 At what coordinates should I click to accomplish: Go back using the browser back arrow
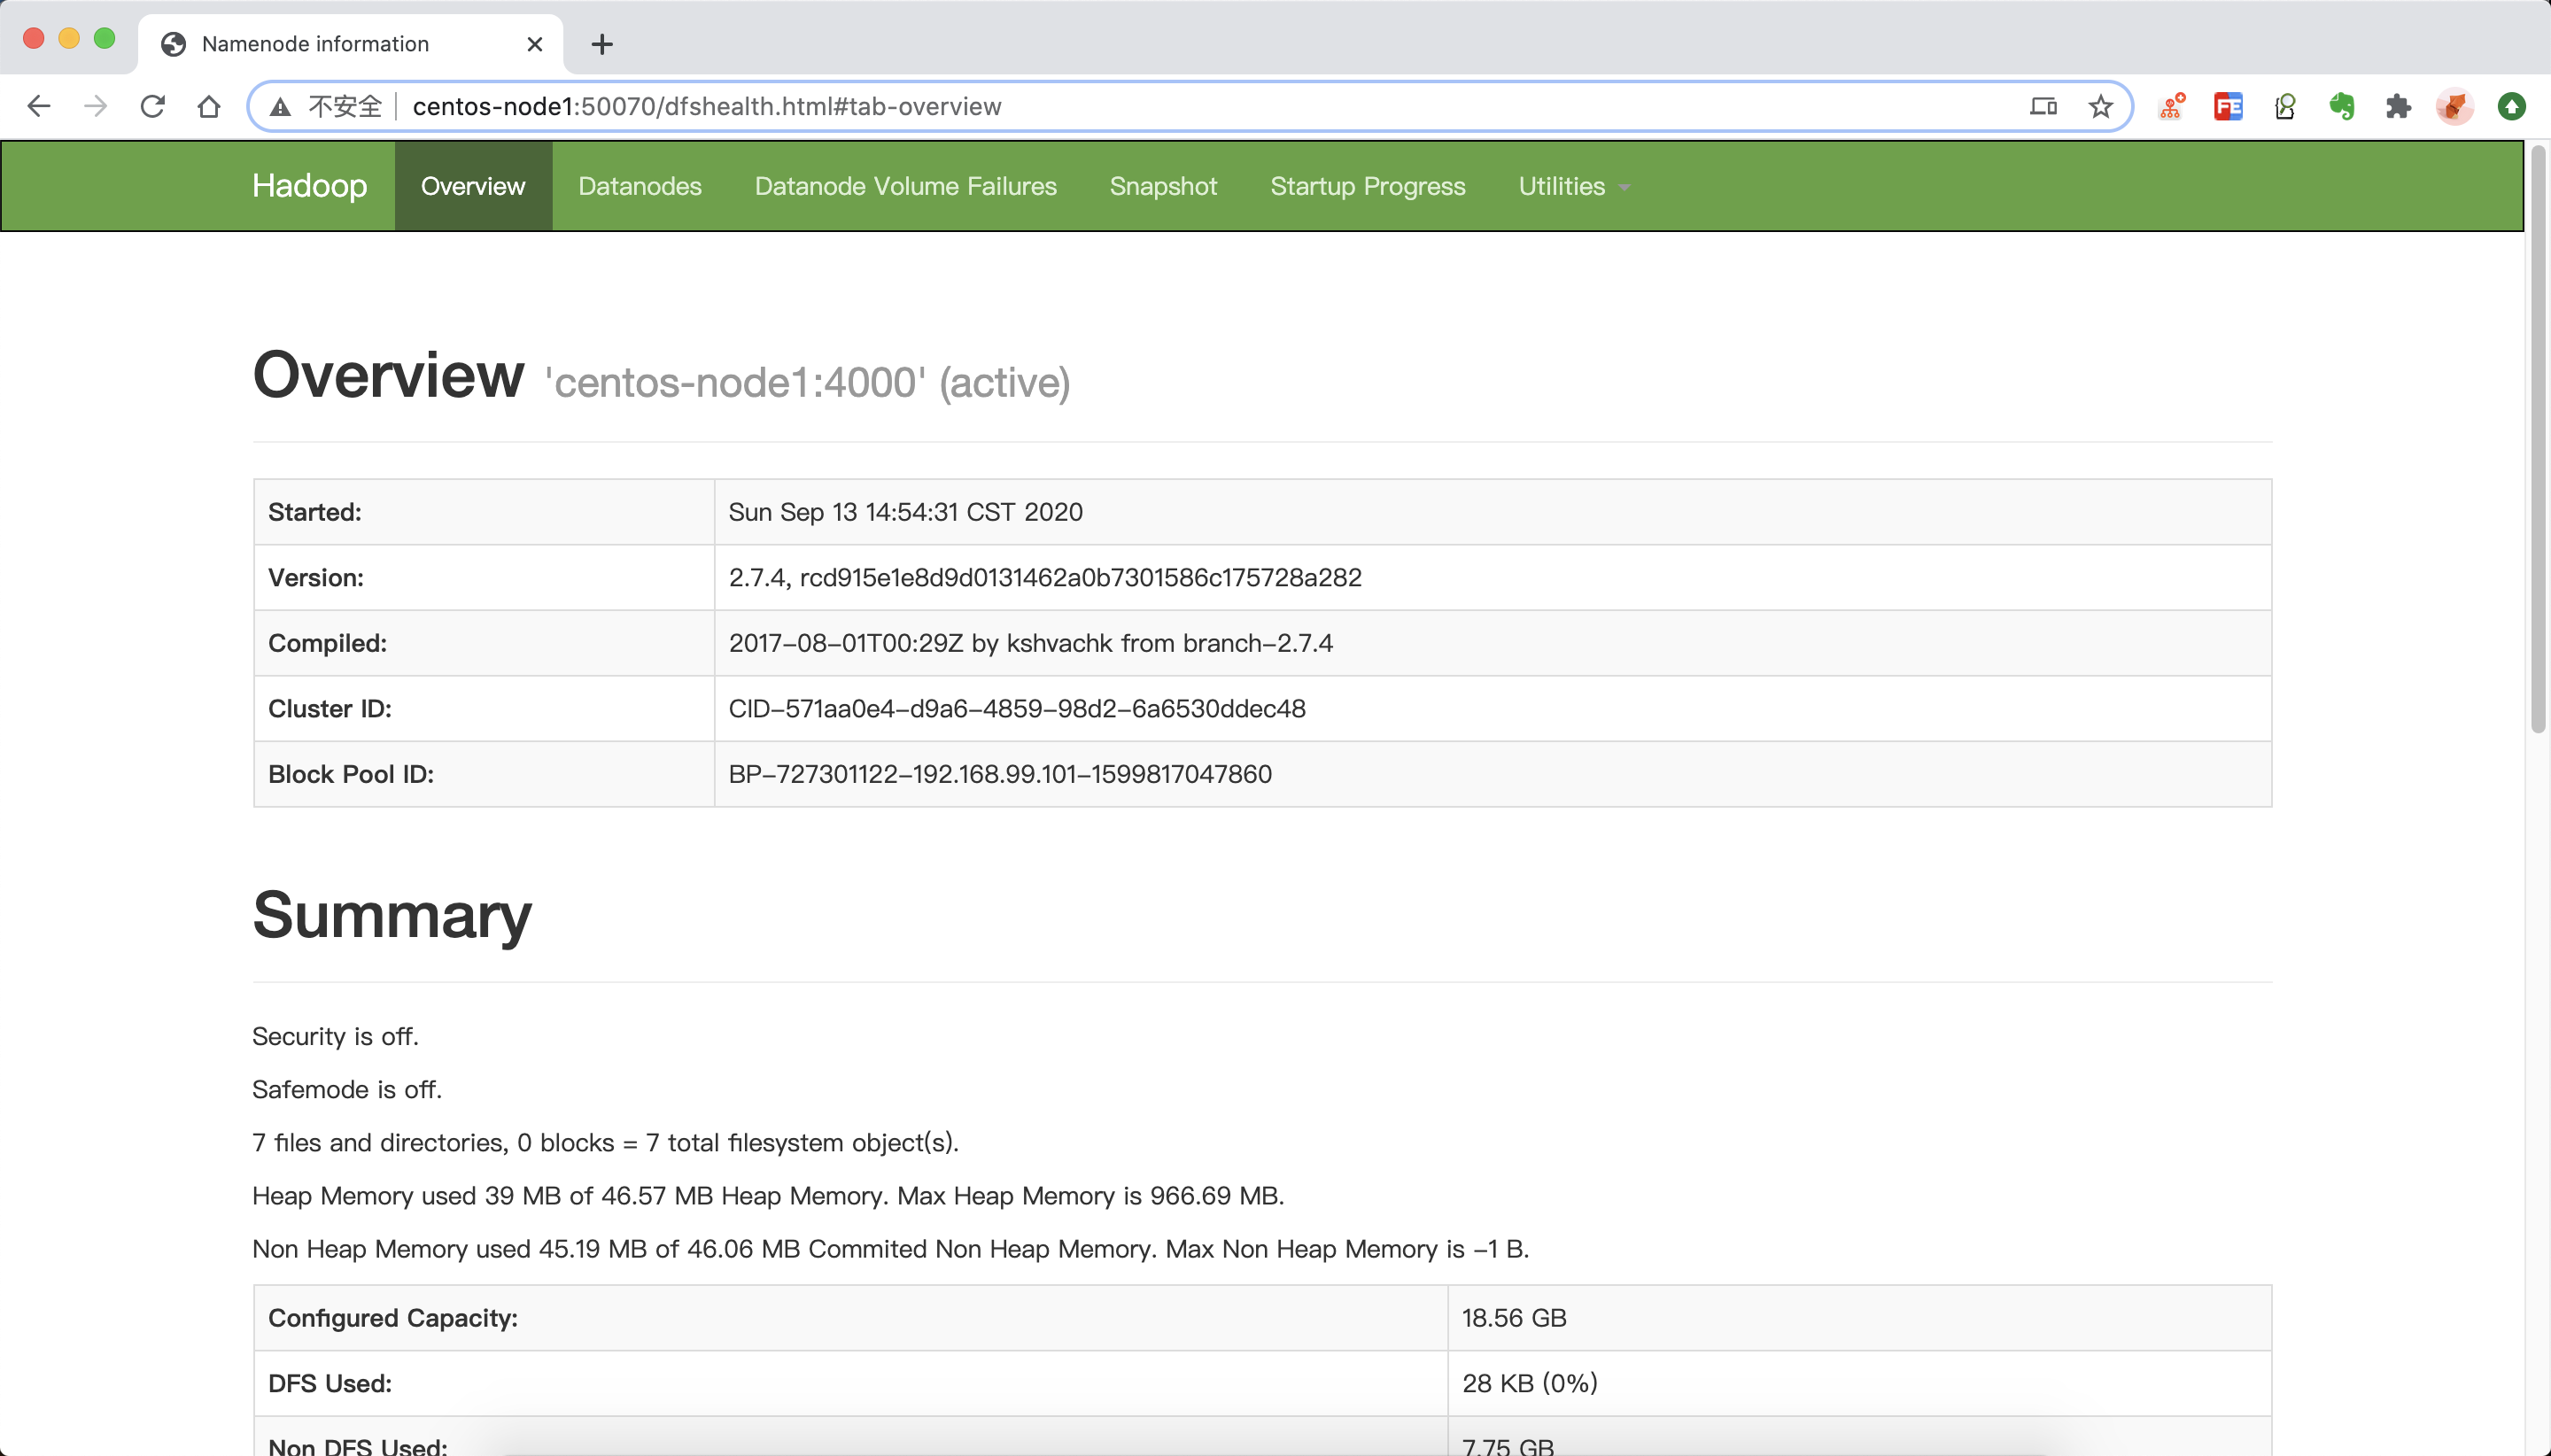(38, 106)
